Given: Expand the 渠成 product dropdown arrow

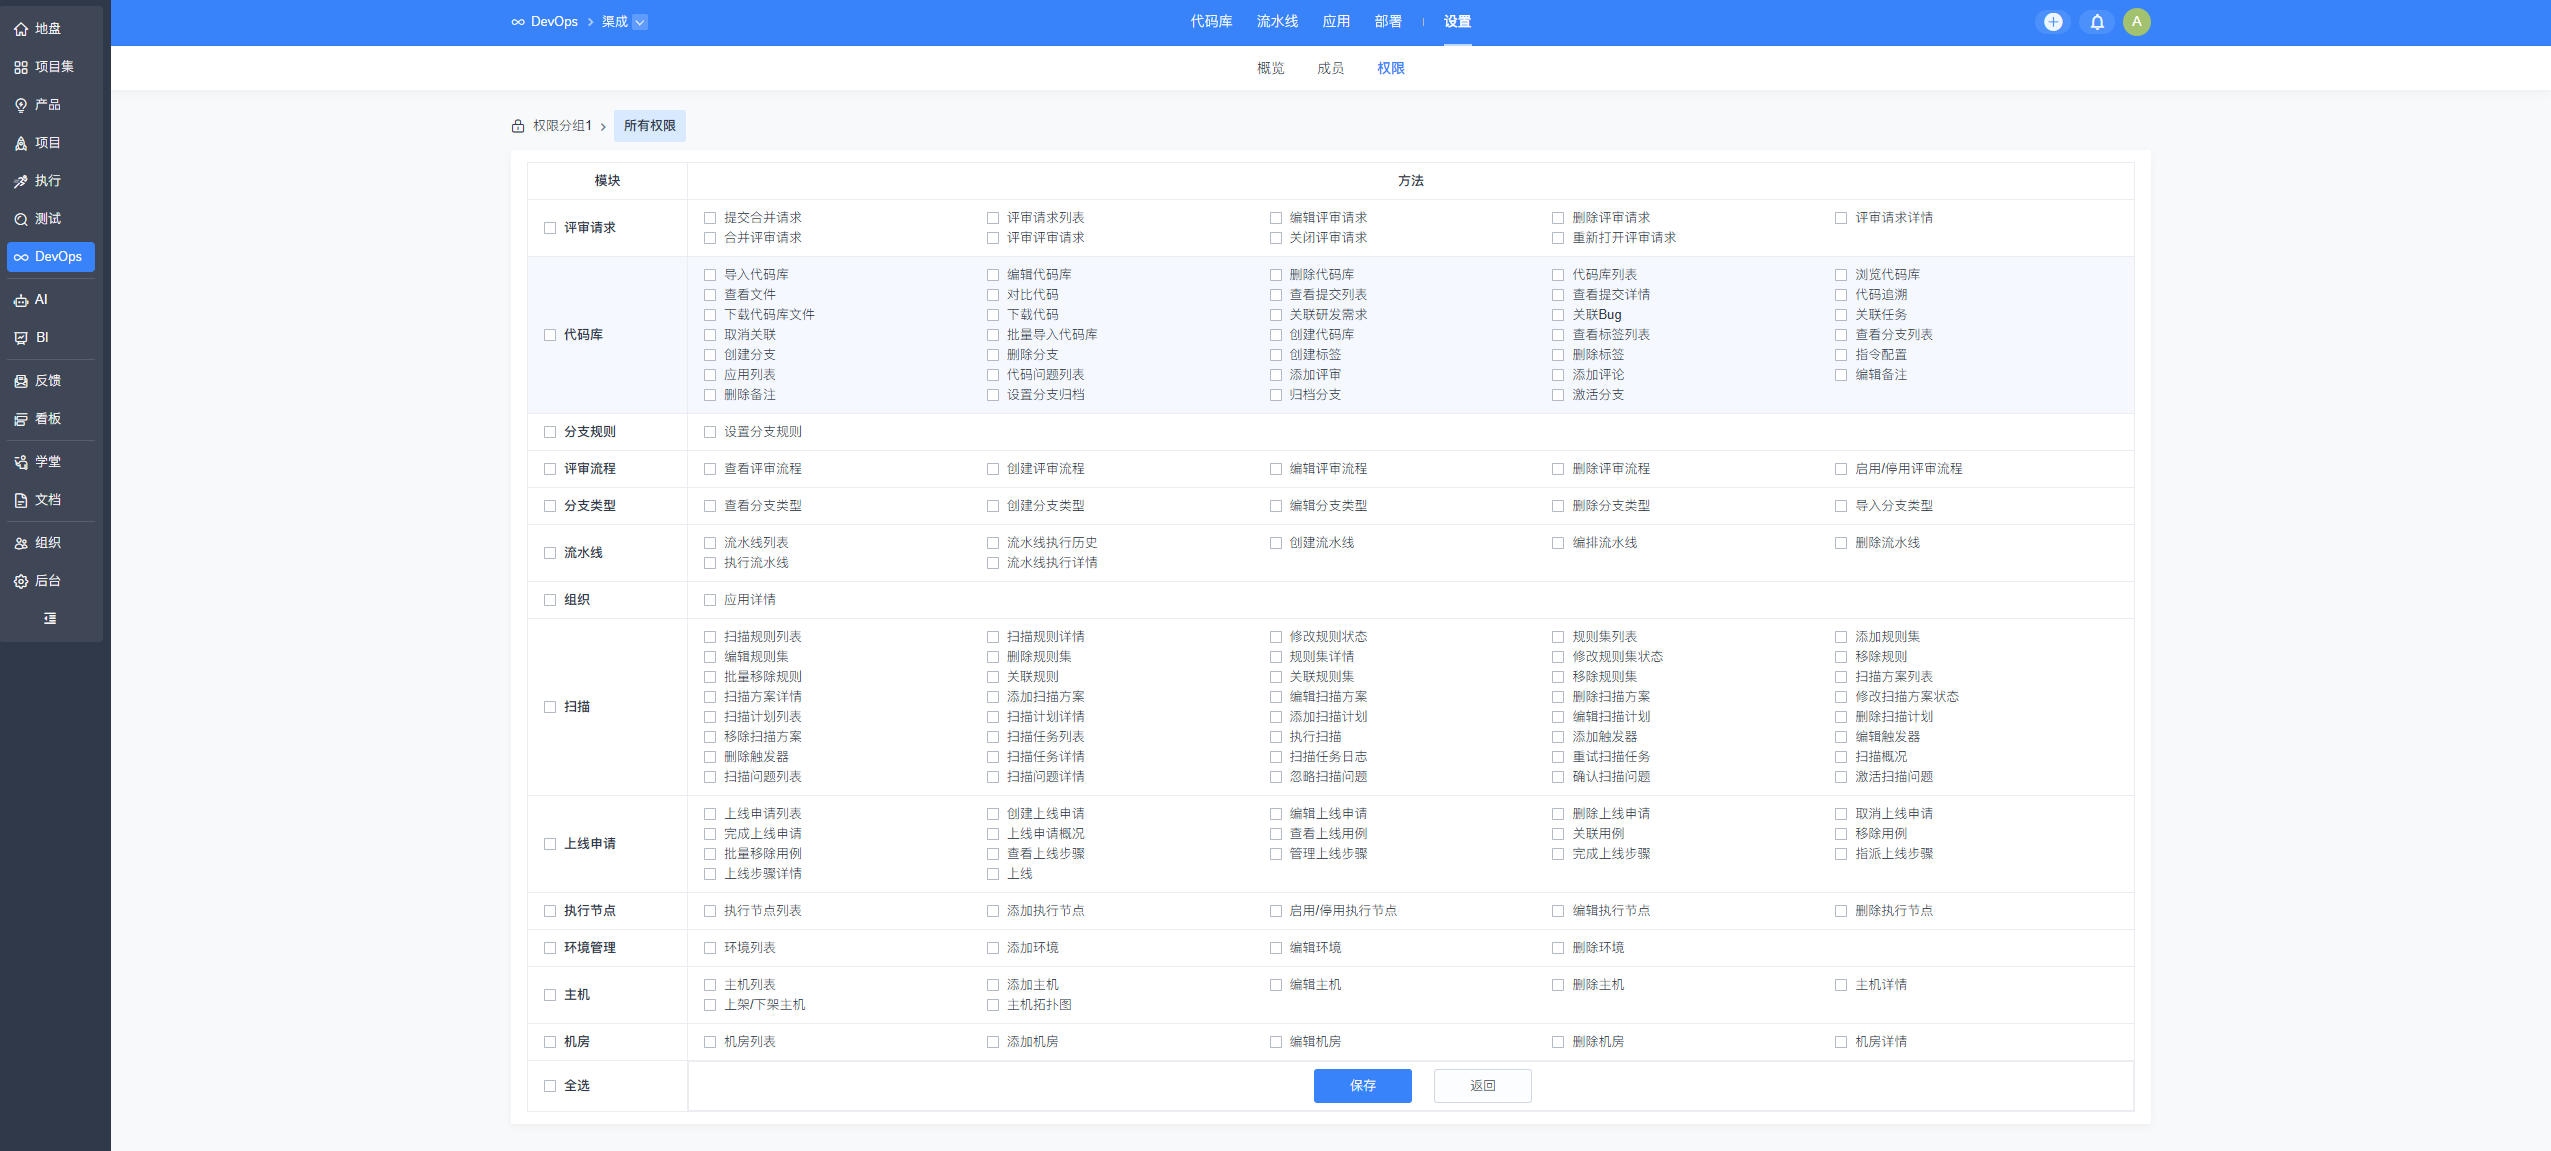Looking at the screenshot, I should 640,22.
